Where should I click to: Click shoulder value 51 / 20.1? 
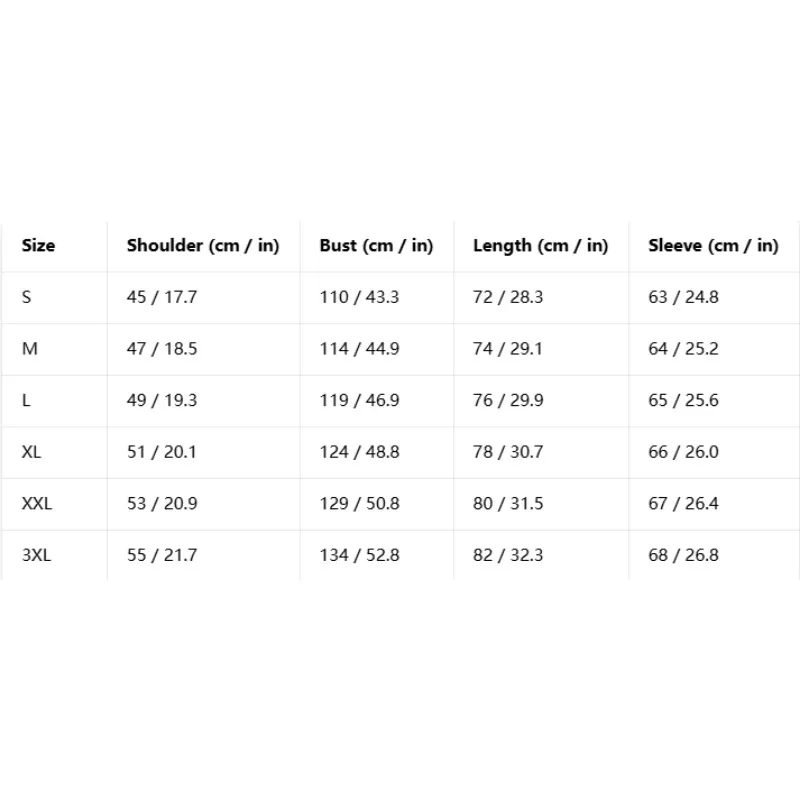[162, 452]
